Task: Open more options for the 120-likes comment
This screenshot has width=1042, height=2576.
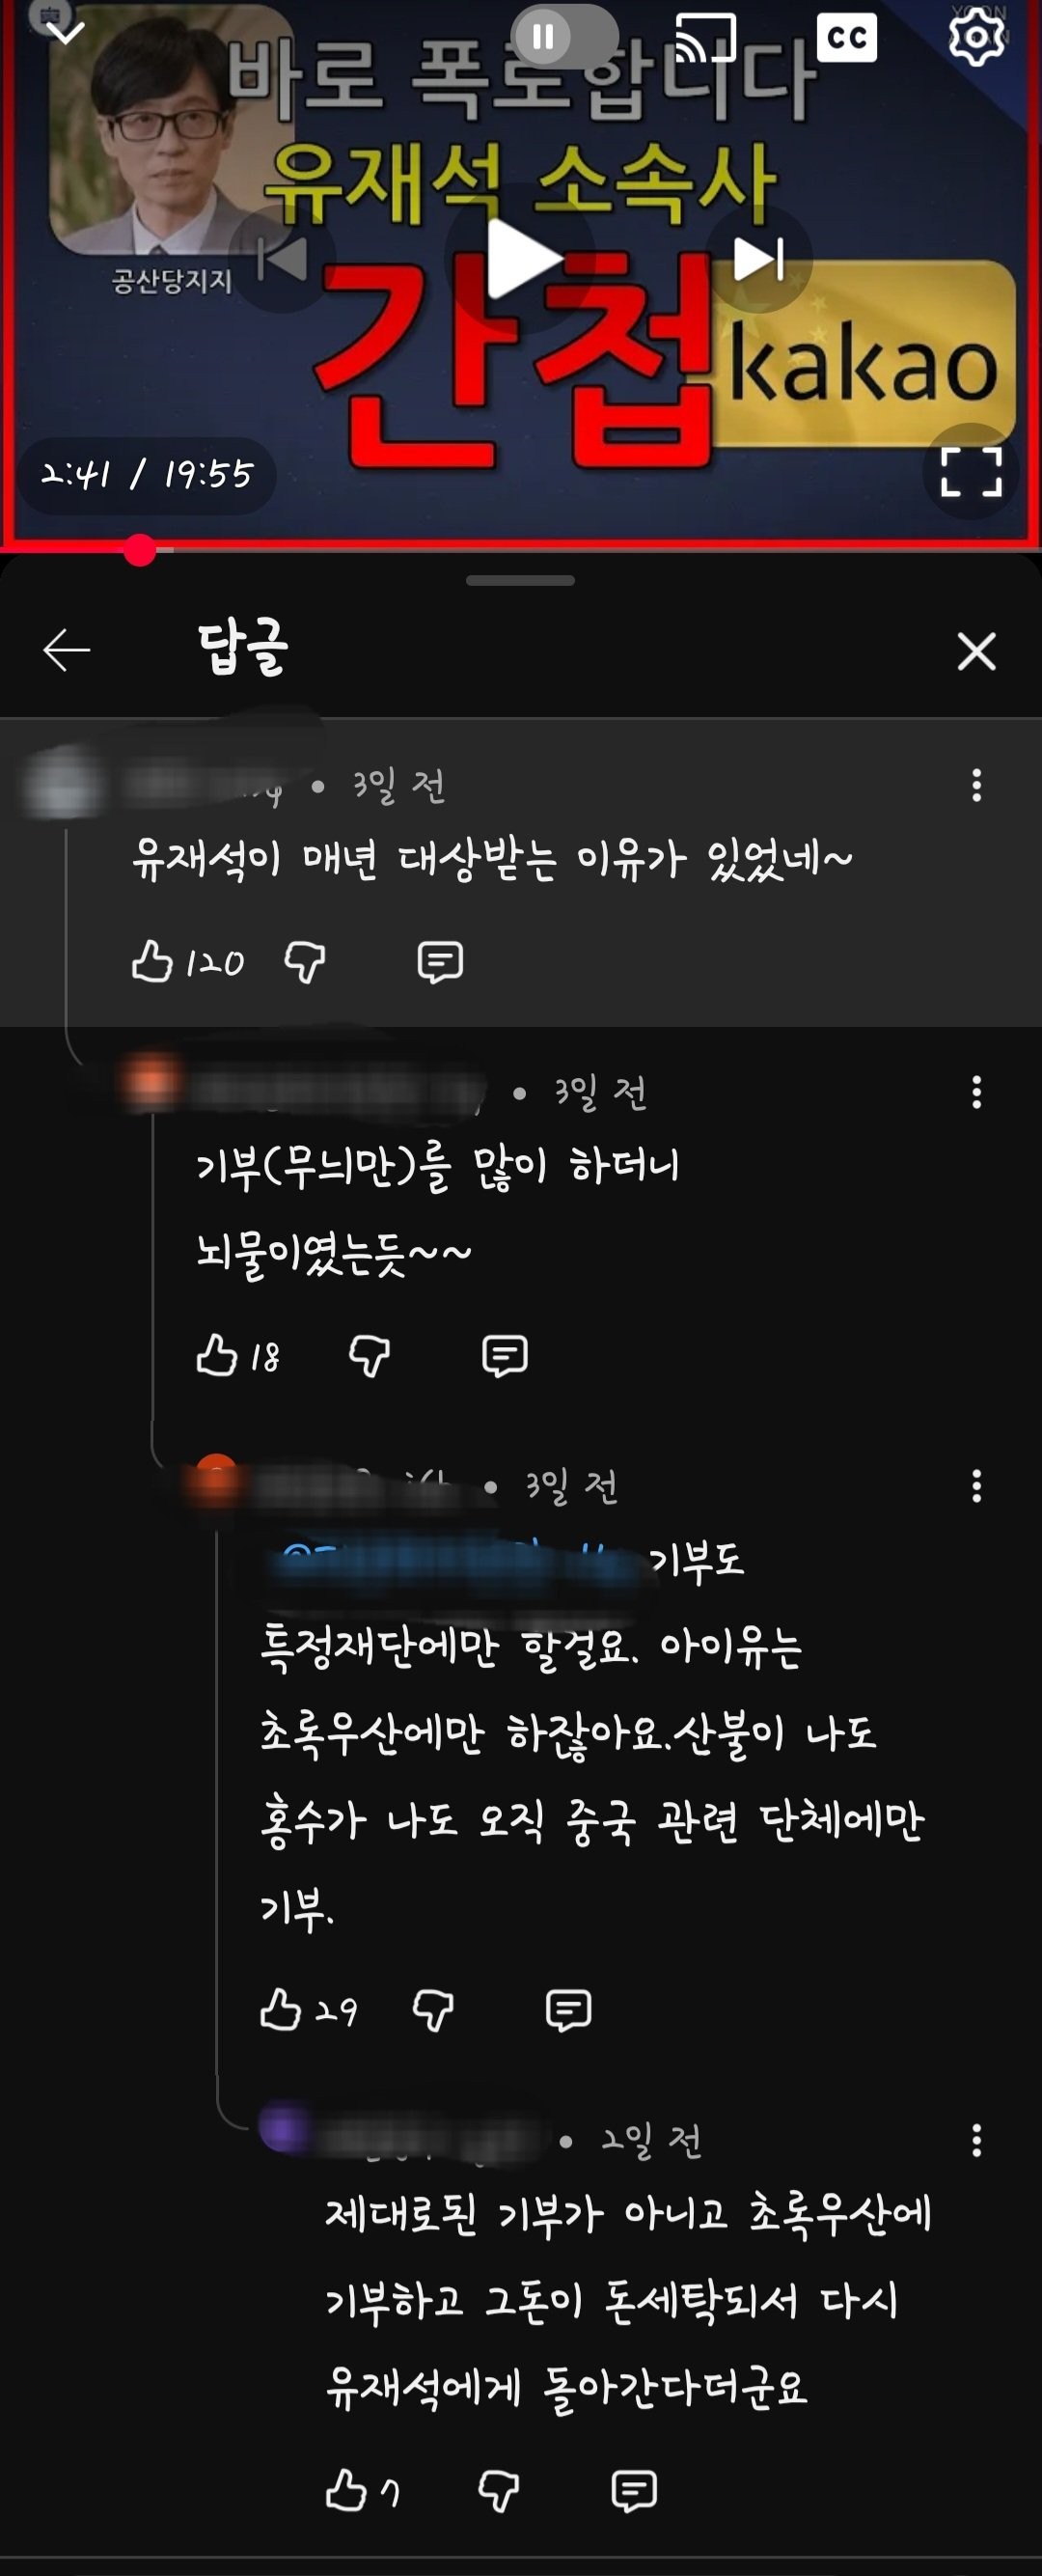Action: point(976,785)
